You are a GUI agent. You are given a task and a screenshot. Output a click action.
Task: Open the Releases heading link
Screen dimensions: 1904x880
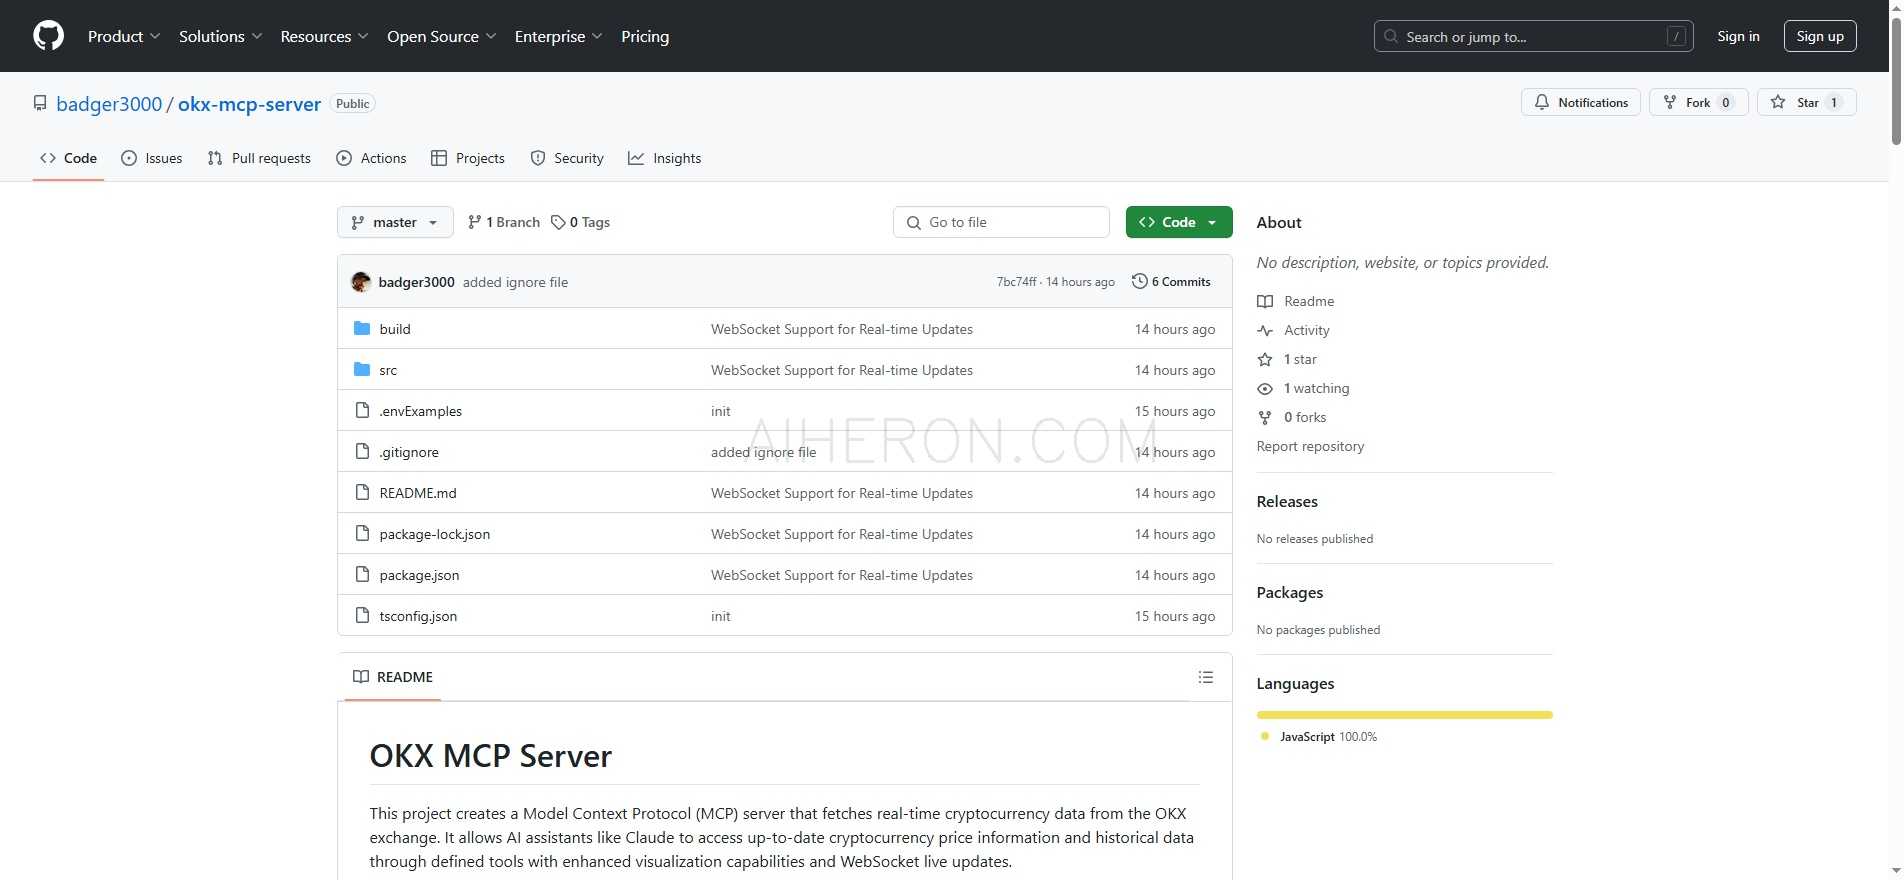click(x=1287, y=502)
